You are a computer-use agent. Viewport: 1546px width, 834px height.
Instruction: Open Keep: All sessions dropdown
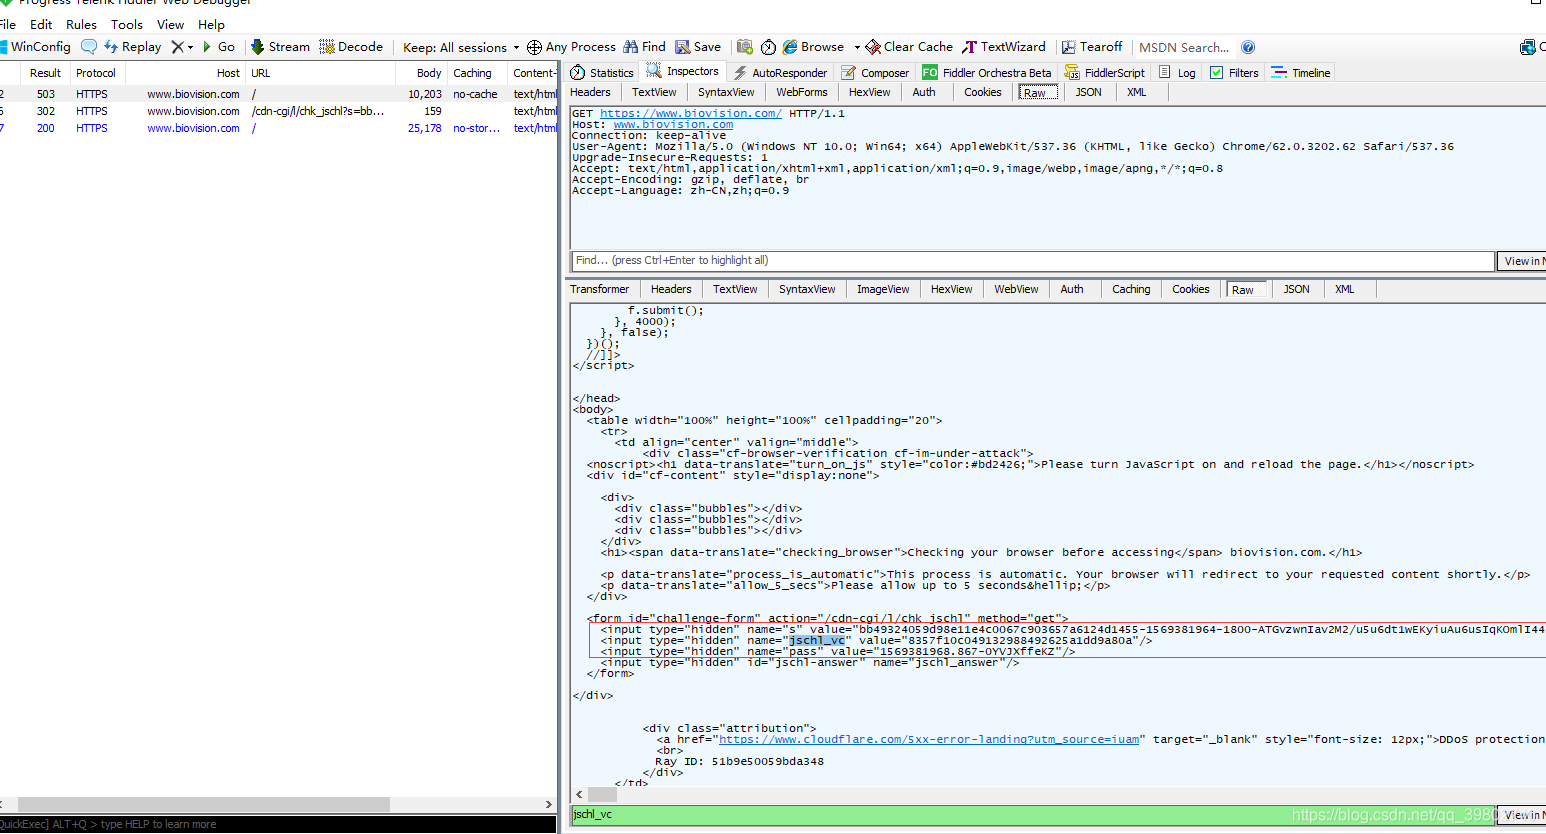(461, 47)
